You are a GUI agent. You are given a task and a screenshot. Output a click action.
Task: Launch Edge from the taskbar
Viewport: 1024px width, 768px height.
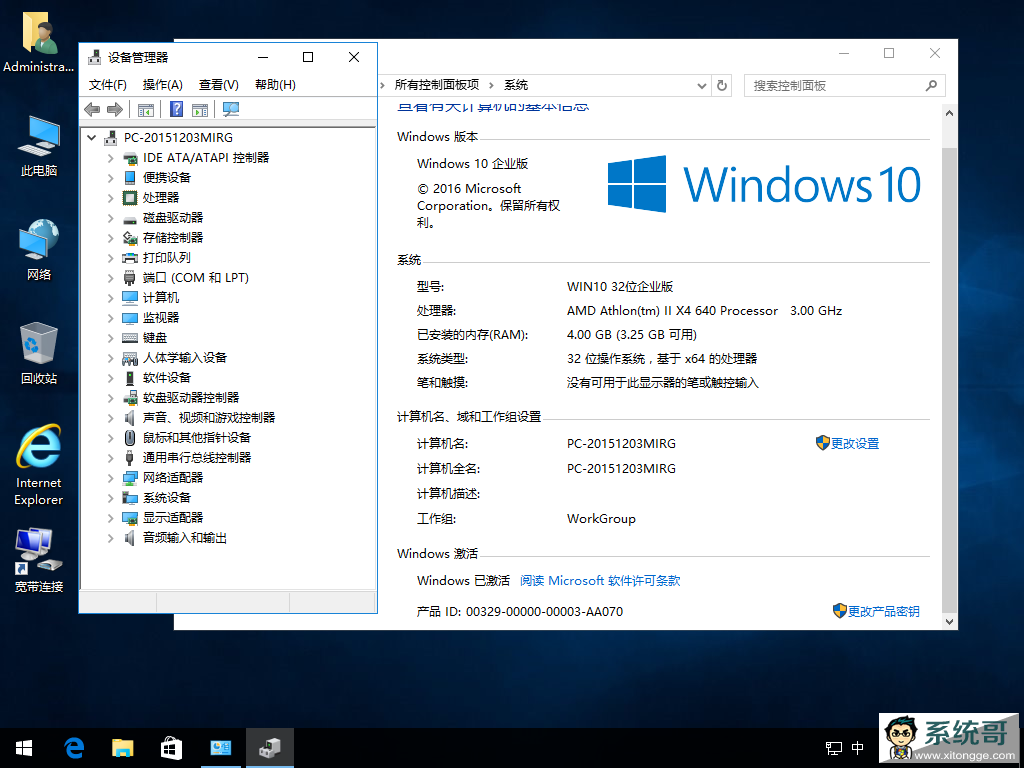[x=74, y=748]
